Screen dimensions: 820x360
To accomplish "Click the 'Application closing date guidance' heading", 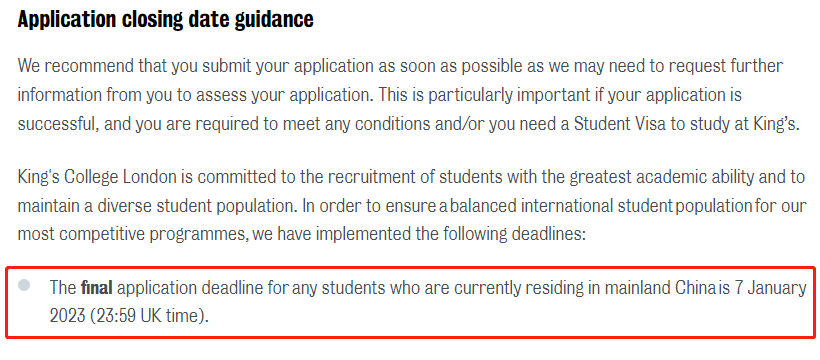I will tap(166, 19).
